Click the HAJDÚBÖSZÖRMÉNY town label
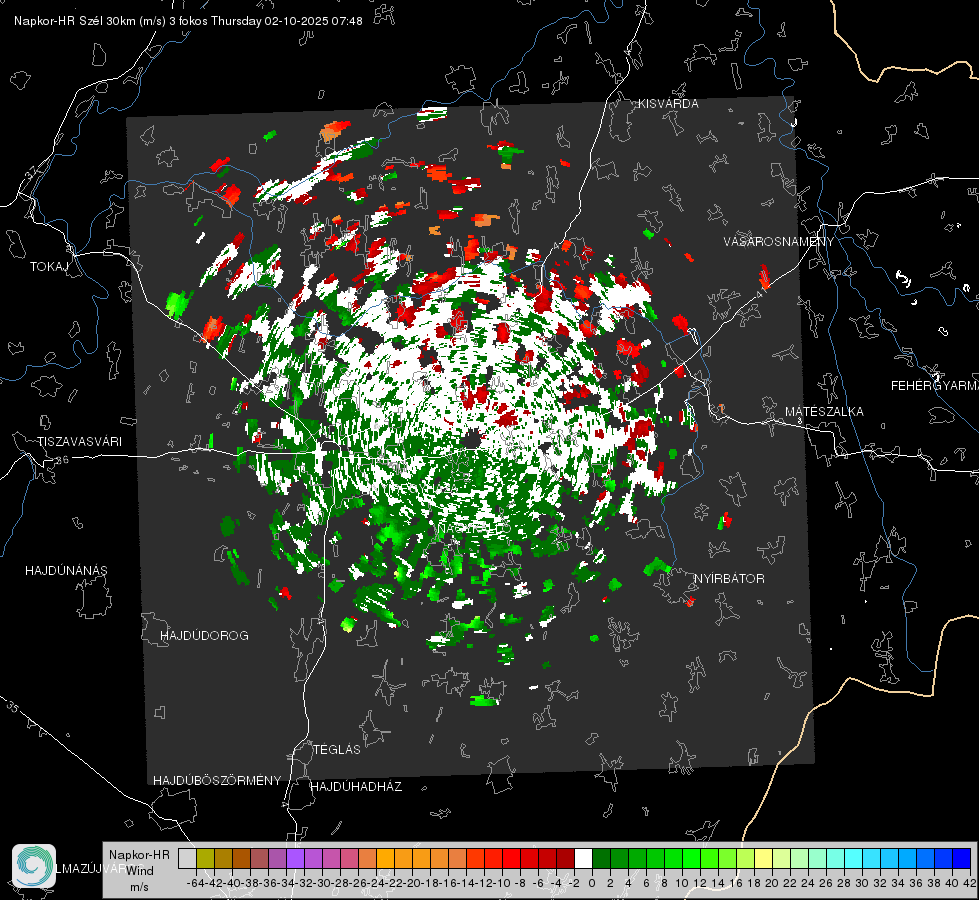 [x=217, y=781]
